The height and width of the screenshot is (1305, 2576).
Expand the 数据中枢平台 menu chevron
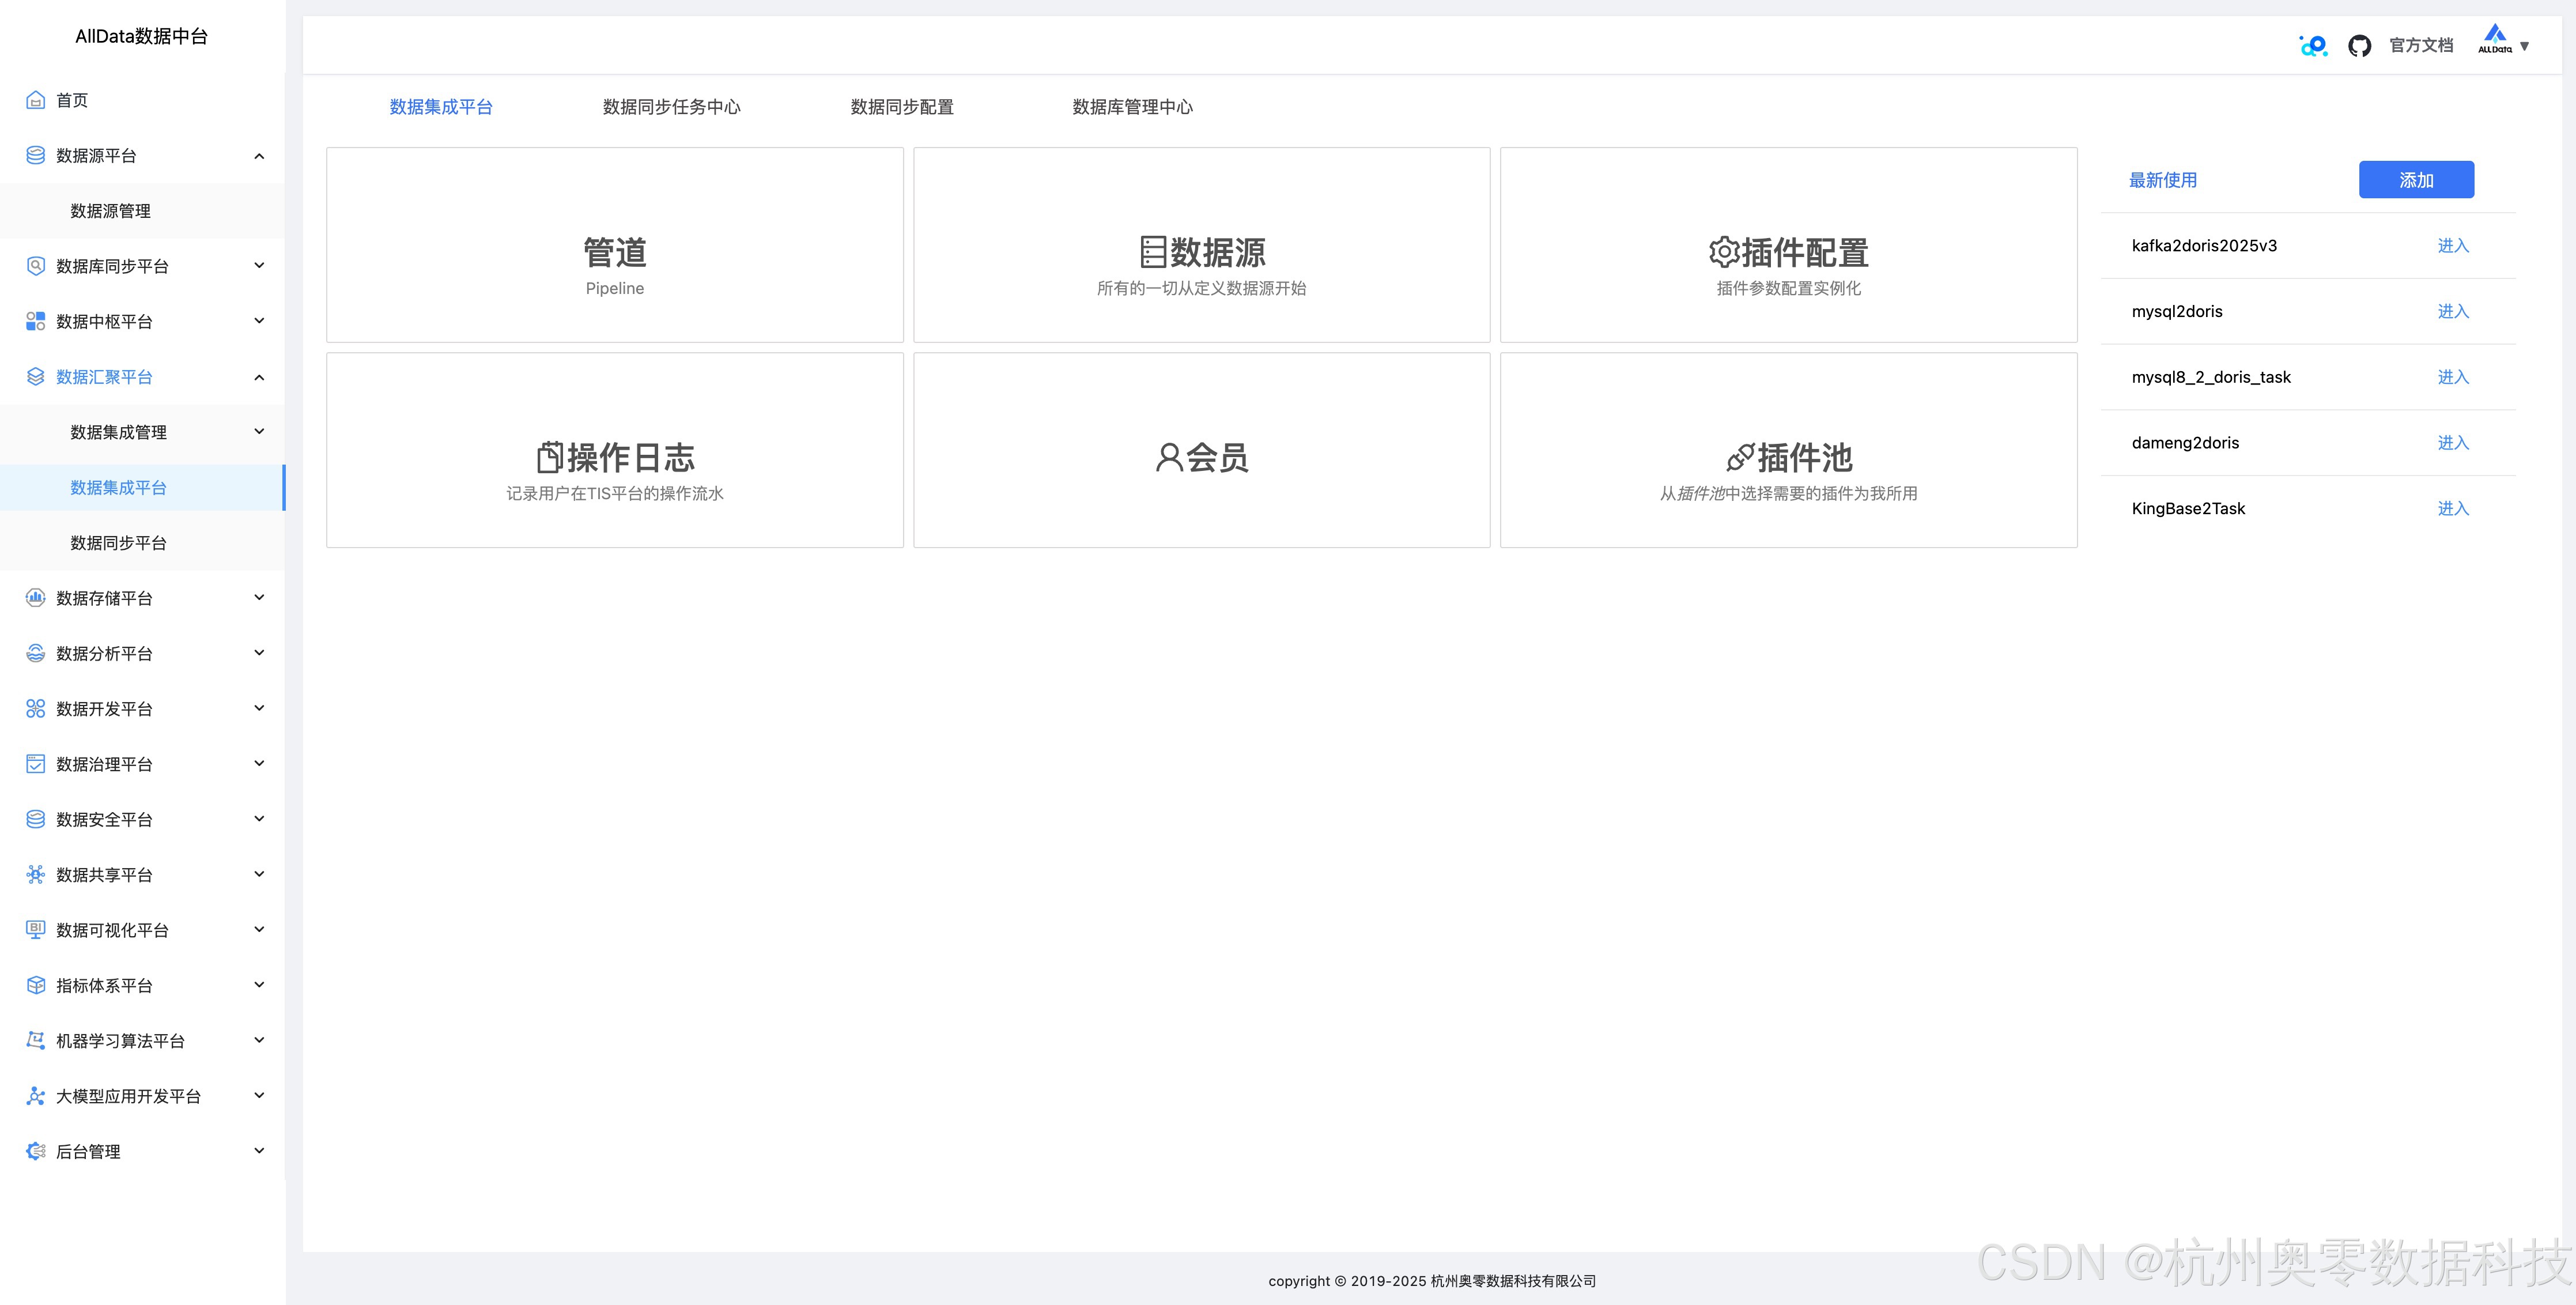(x=259, y=321)
